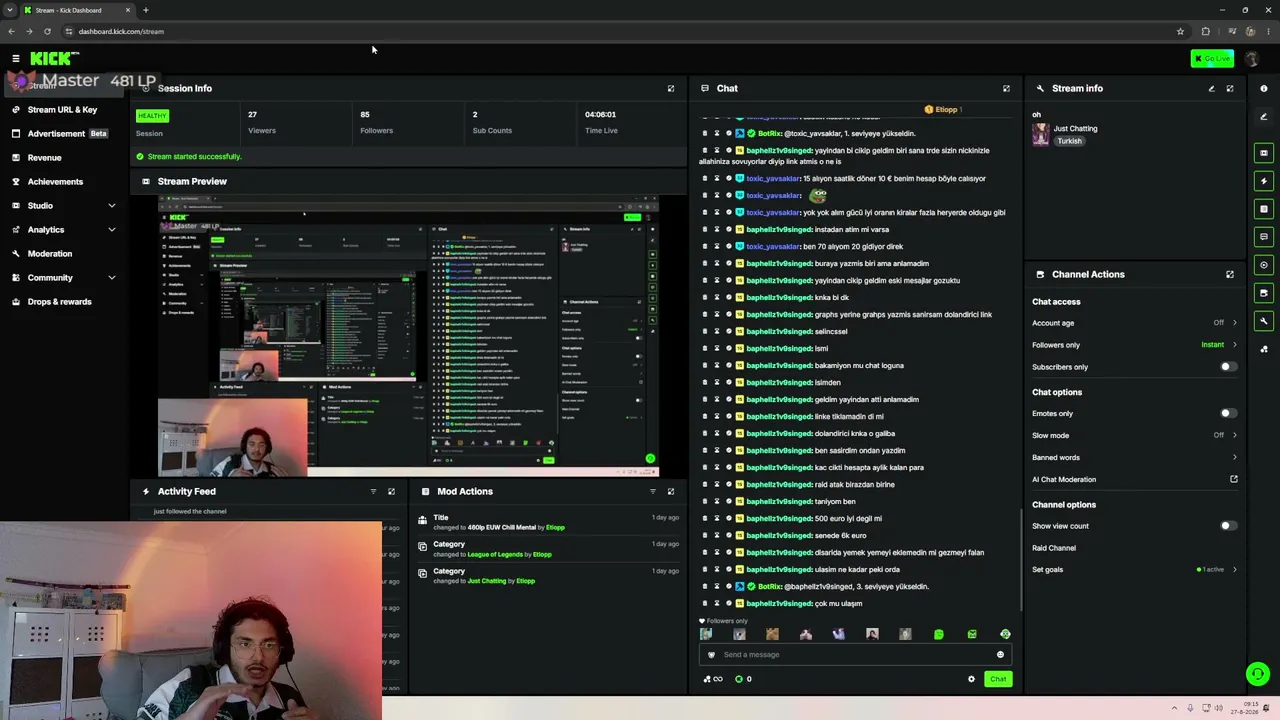
Task: Click the green support headset button
Action: (x=1258, y=674)
